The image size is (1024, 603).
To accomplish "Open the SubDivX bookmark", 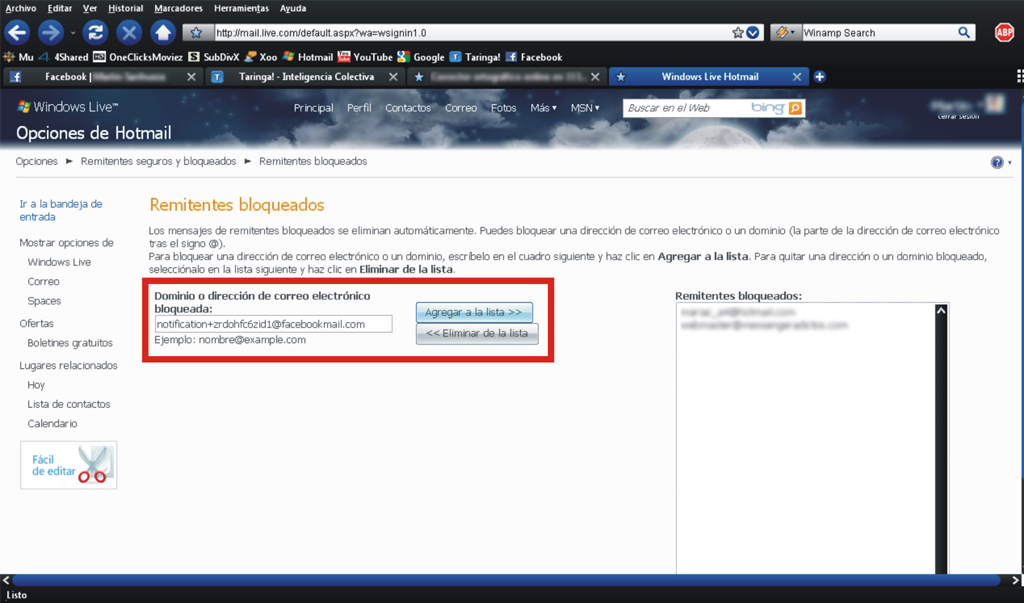I will pos(214,57).
